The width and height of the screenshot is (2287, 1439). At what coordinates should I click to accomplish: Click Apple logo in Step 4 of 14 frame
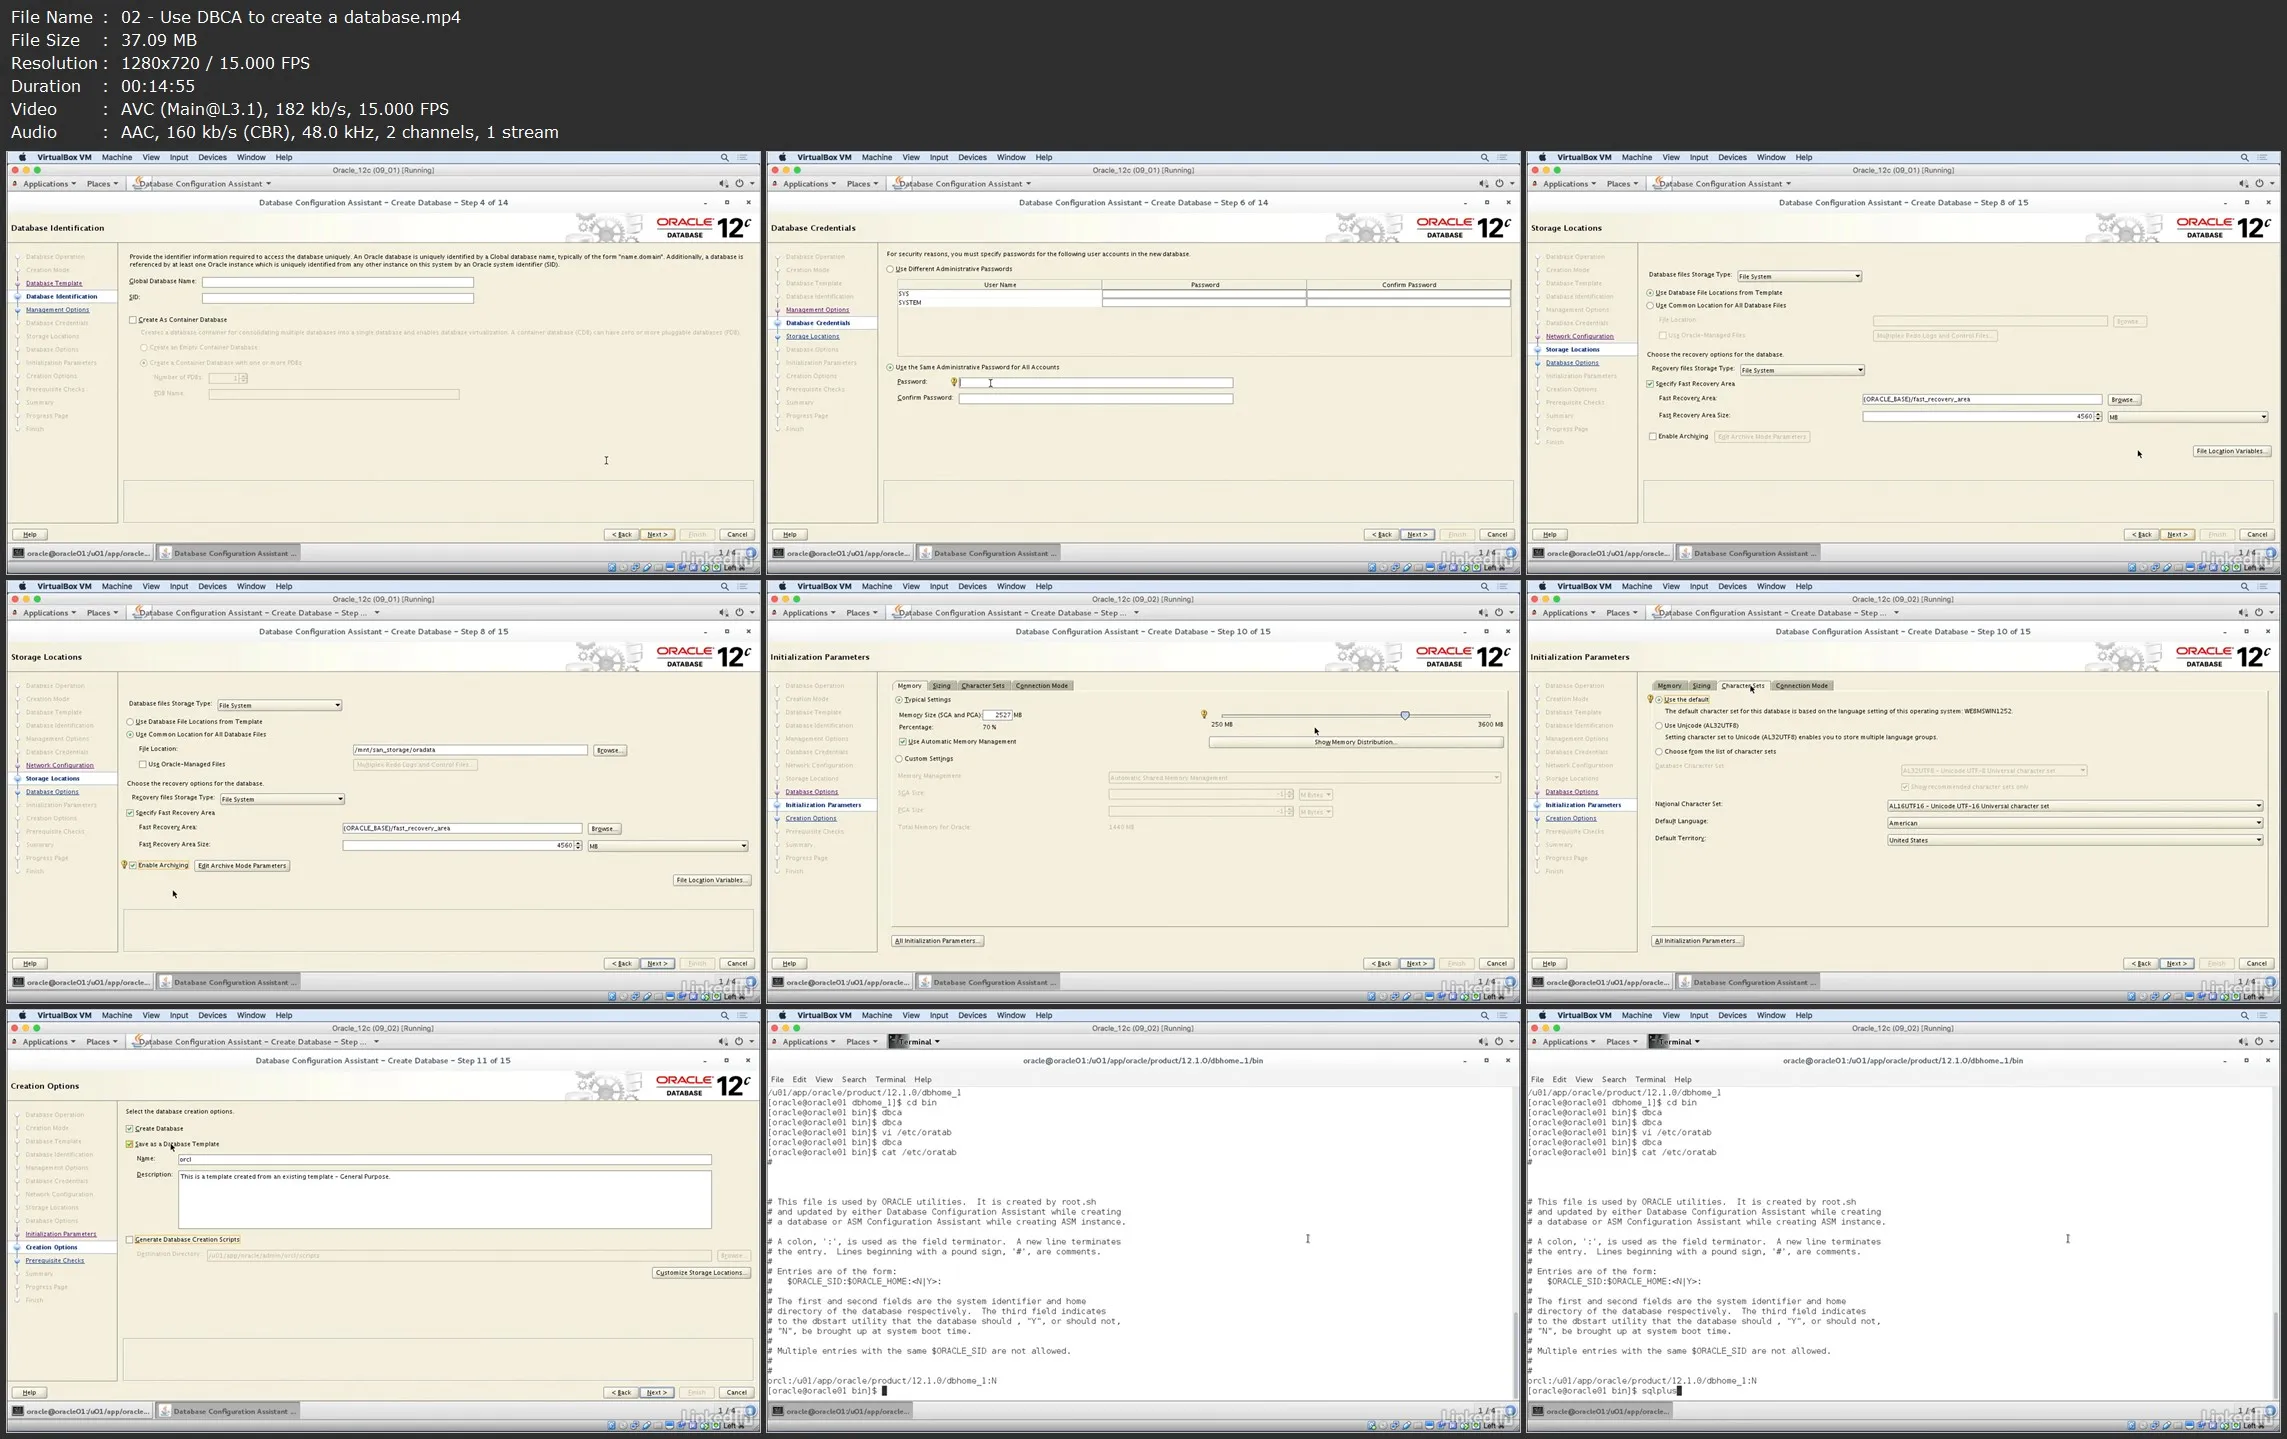coord(22,157)
